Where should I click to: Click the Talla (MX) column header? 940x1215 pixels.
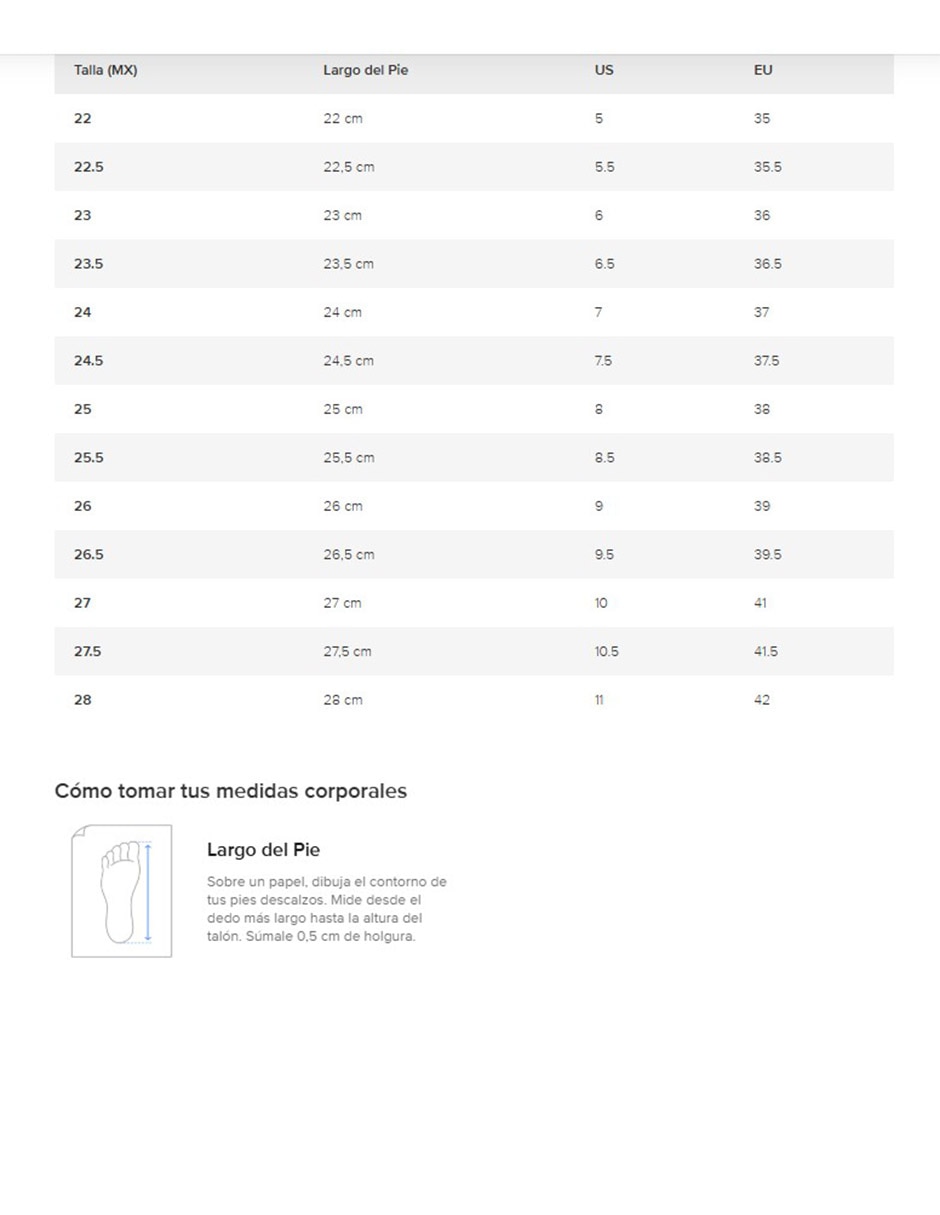click(105, 70)
